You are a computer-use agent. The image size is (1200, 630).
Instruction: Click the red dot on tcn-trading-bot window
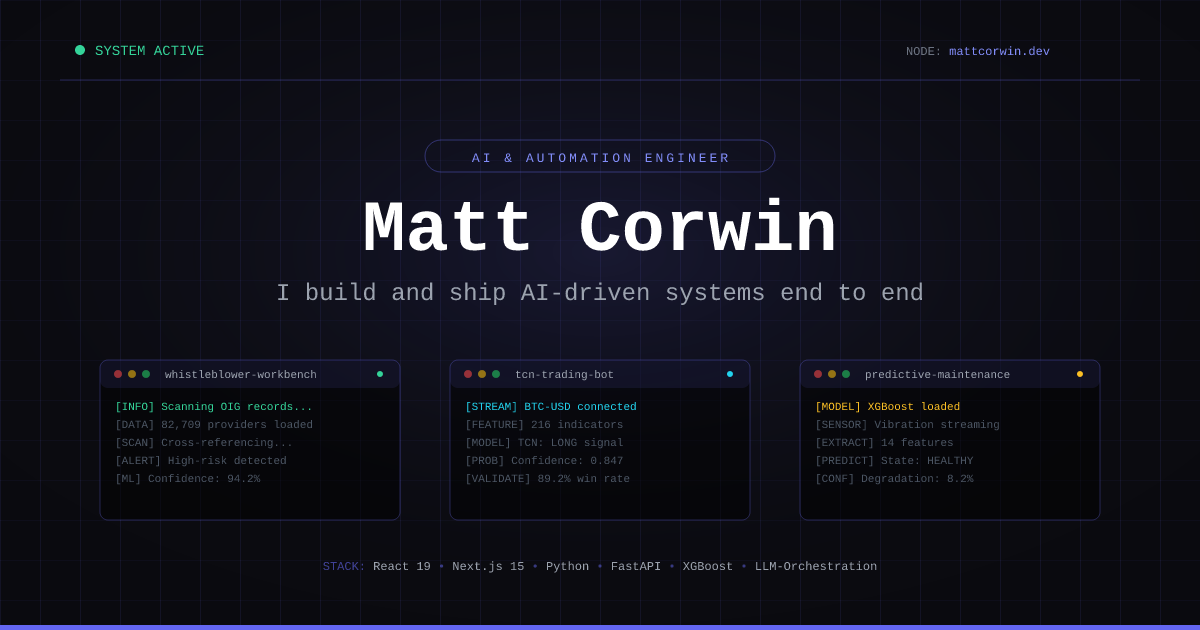click(468, 374)
